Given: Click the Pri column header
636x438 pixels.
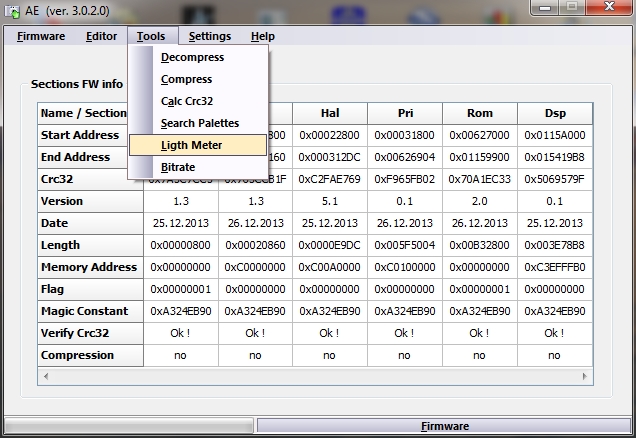Looking at the screenshot, I should (404, 114).
